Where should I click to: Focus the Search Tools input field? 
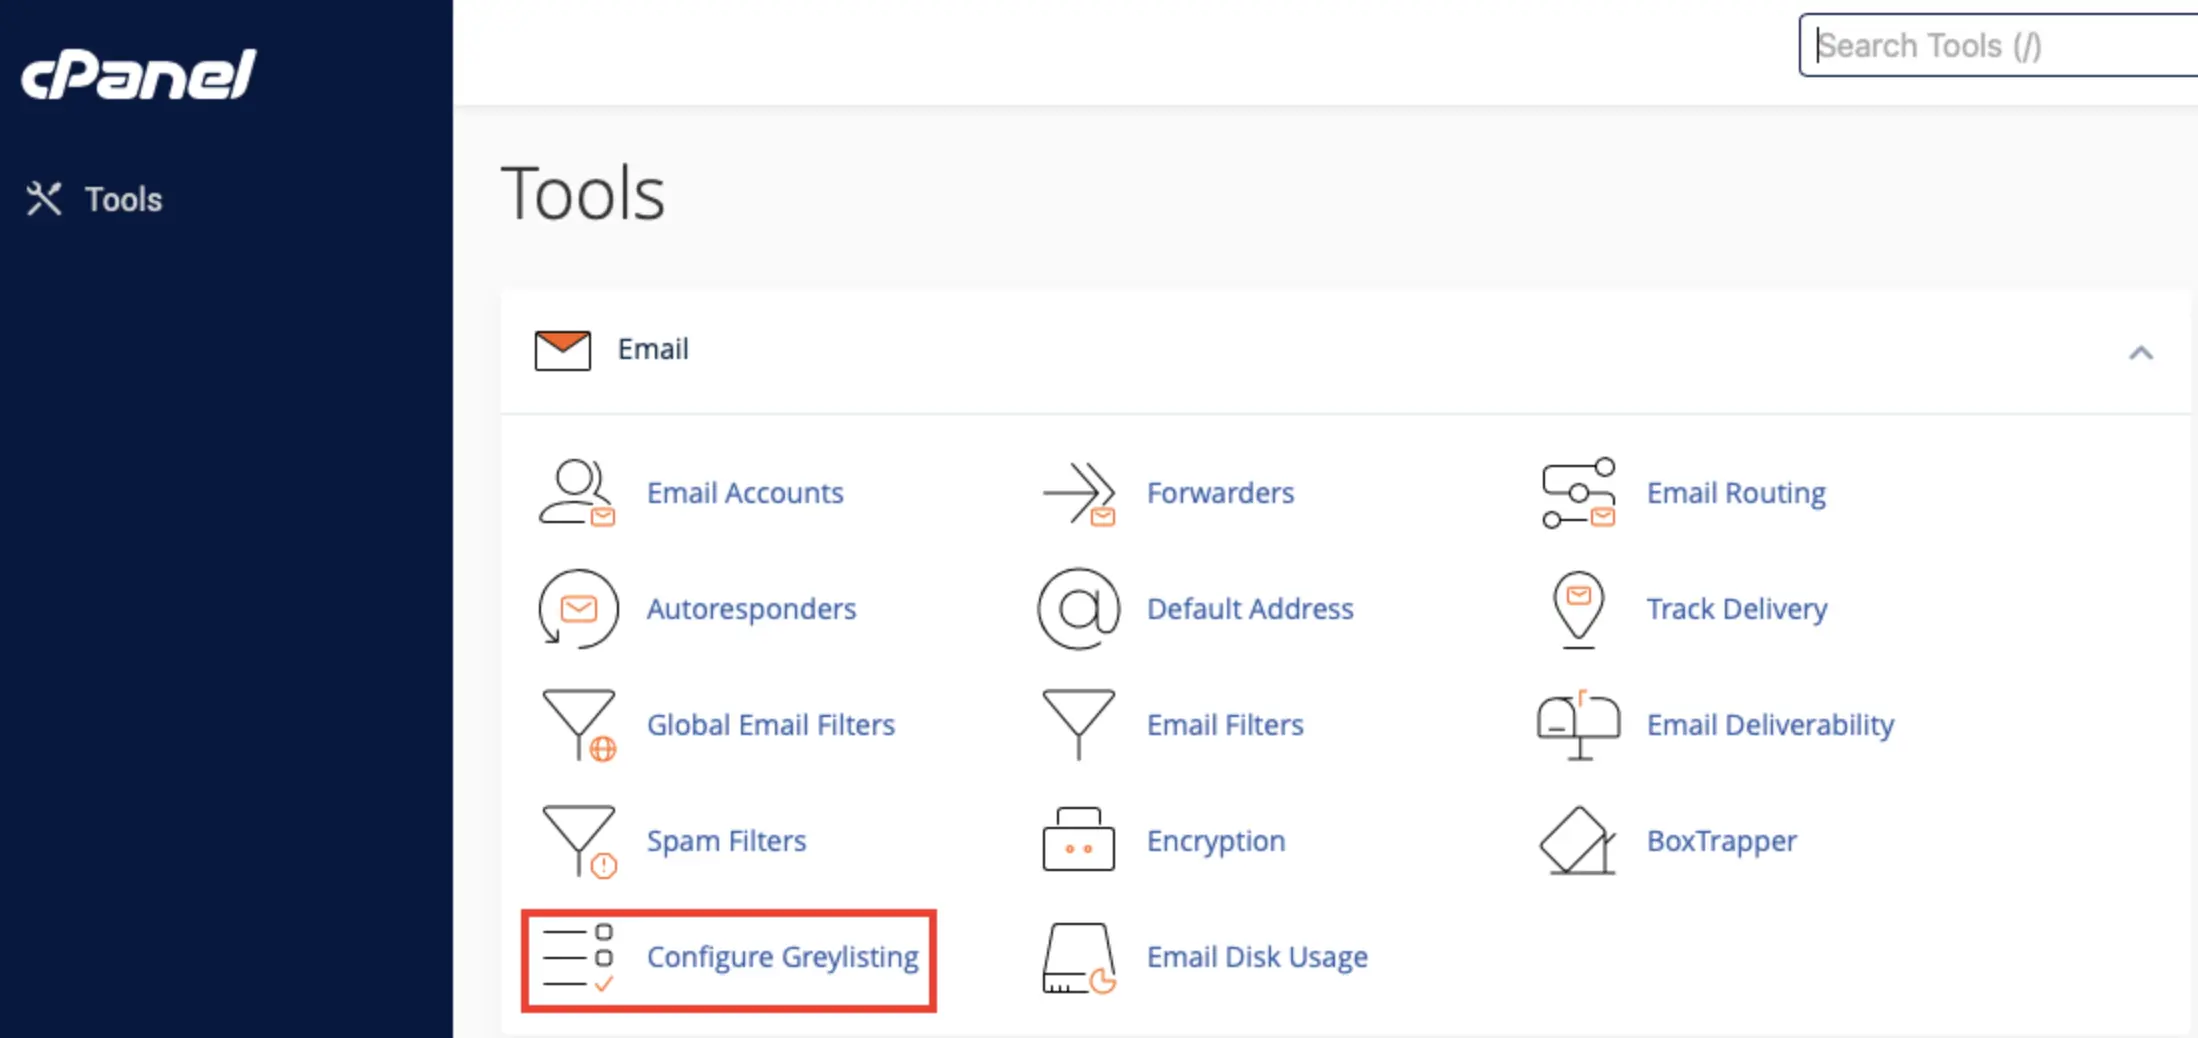point(1998,45)
